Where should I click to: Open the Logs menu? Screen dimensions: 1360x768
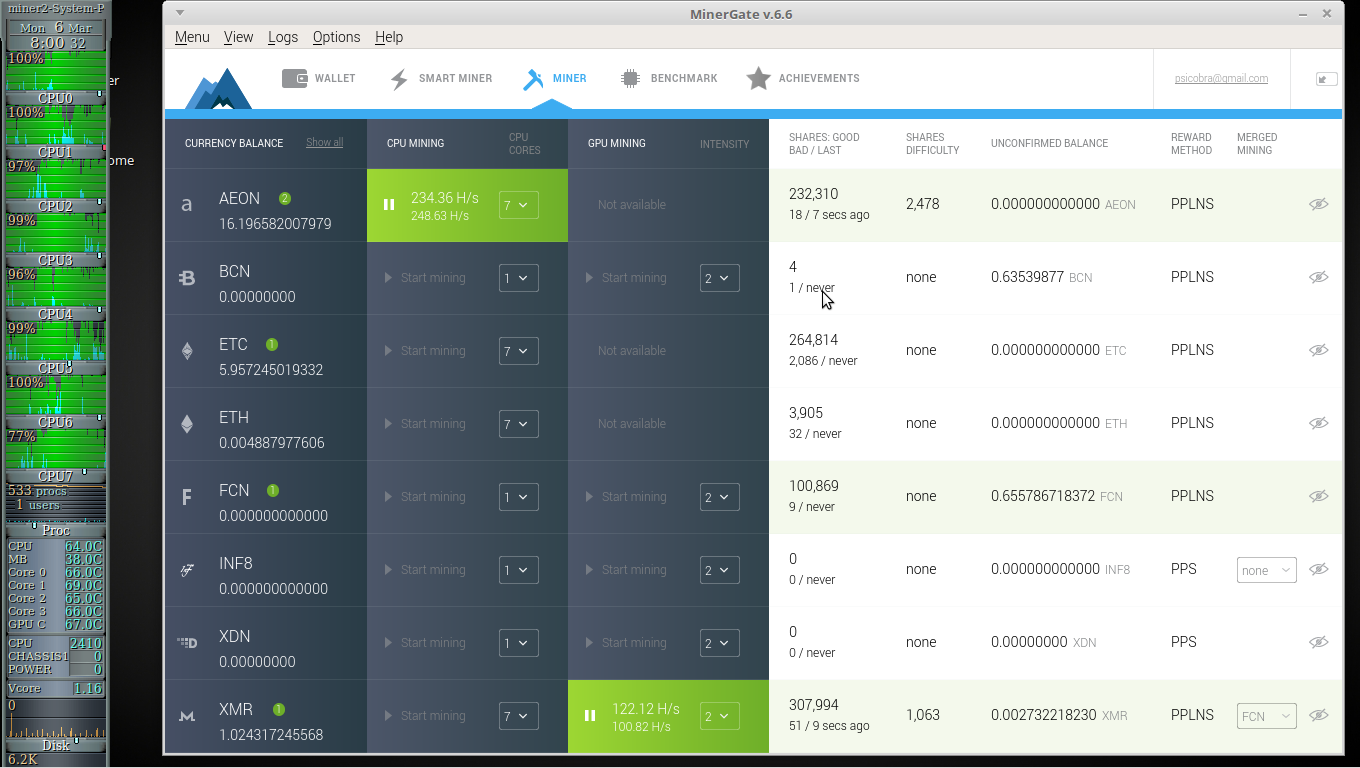283,37
